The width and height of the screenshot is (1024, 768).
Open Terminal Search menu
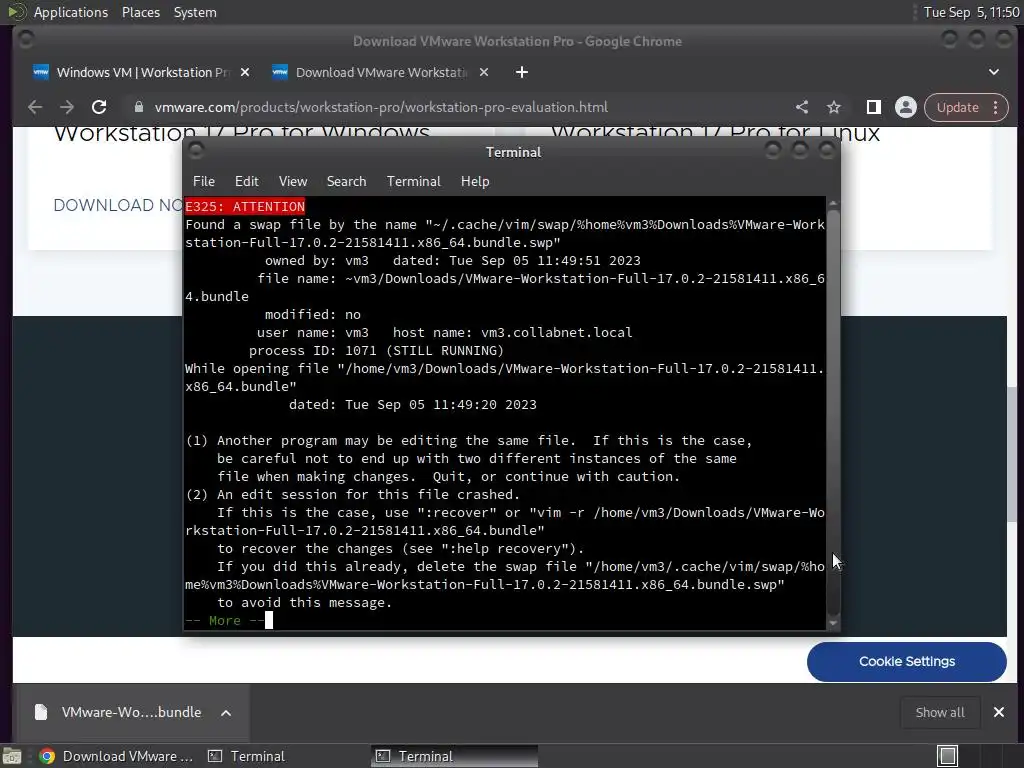pyautogui.click(x=346, y=181)
